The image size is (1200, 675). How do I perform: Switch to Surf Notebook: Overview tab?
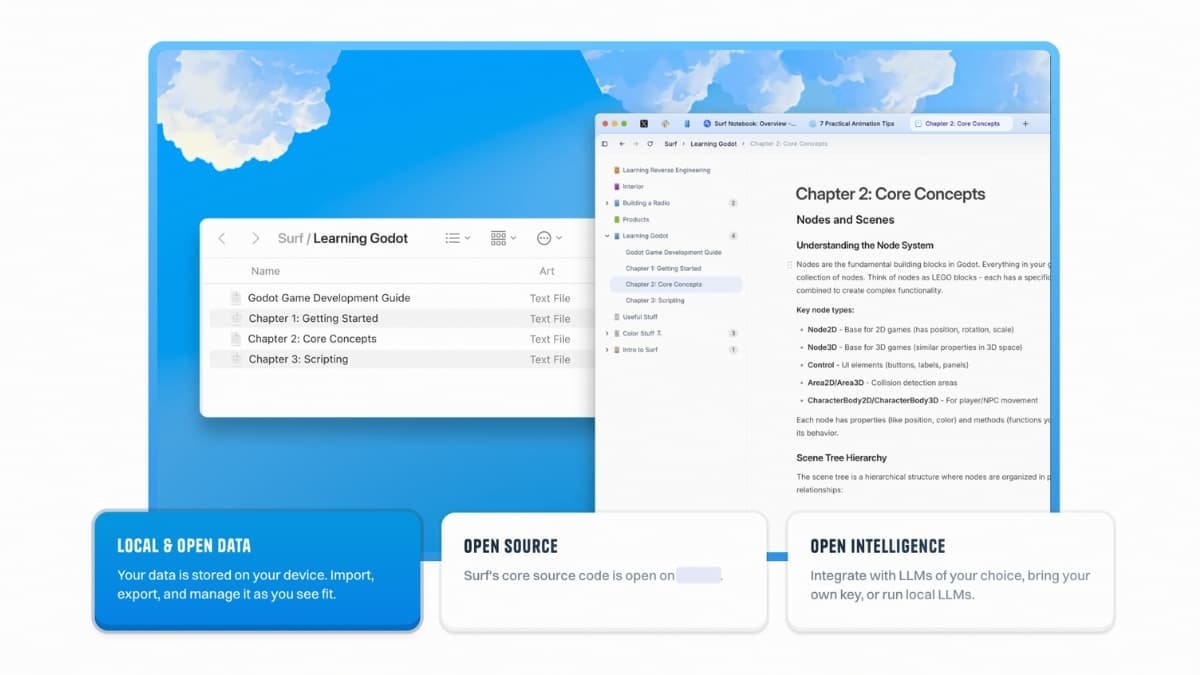pyautogui.click(x=750, y=124)
